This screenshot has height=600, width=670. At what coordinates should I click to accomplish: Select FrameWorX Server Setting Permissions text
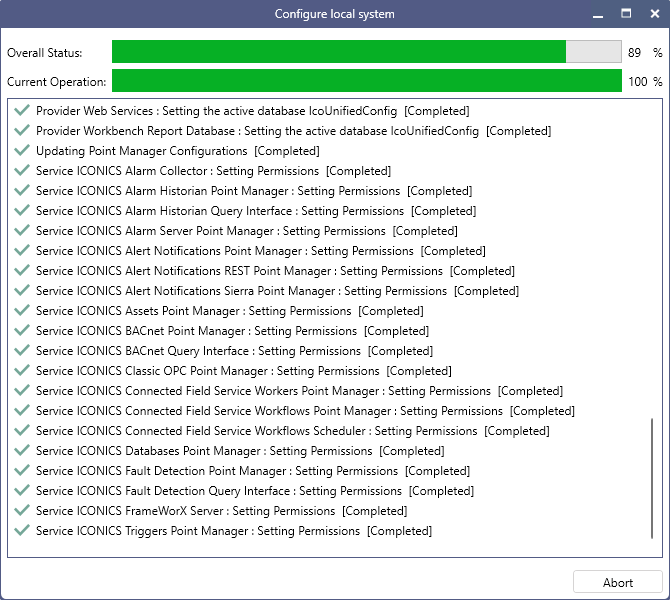coord(221,511)
